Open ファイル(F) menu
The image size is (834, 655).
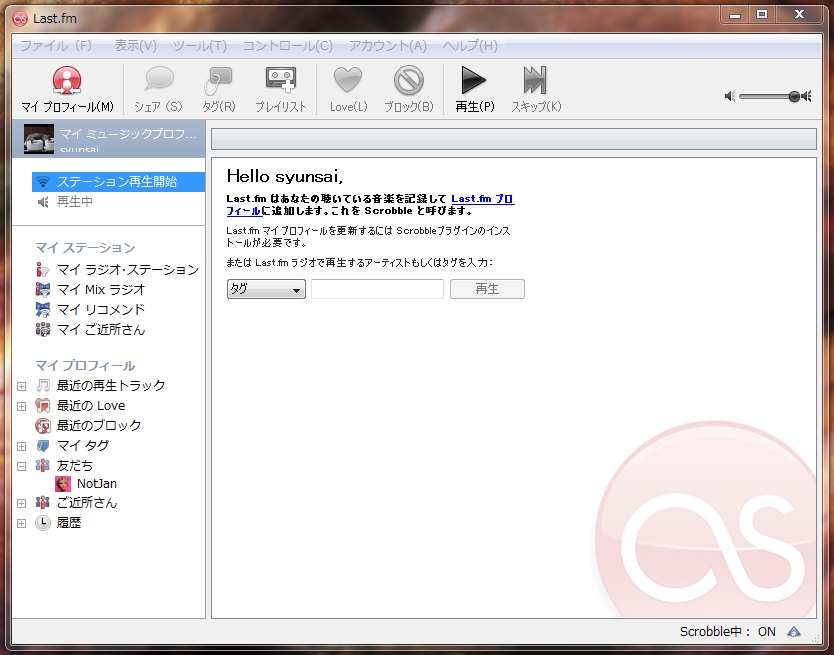[x=56, y=46]
